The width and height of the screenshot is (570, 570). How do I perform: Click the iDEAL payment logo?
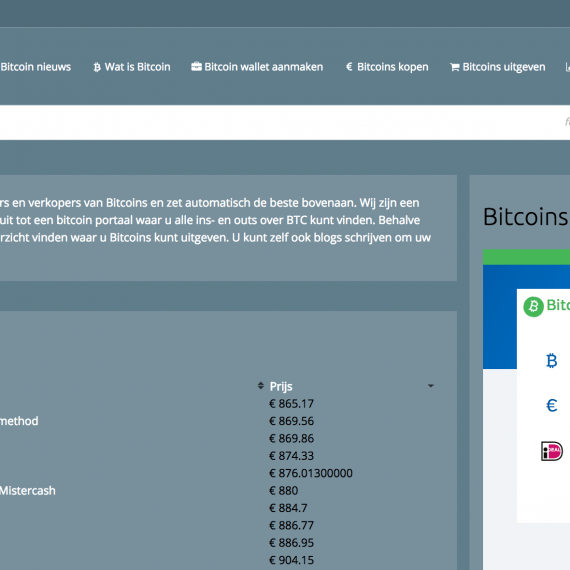(551, 451)
